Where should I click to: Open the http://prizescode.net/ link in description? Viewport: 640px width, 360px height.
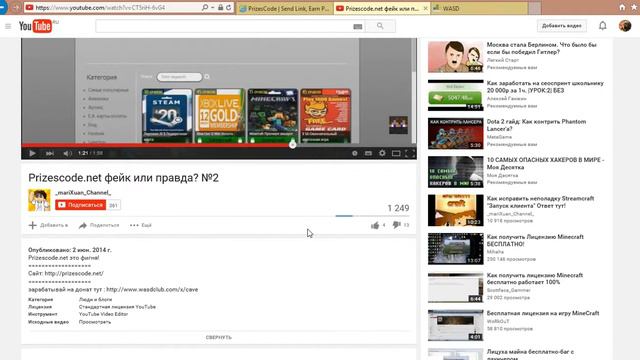pos(74,273)
